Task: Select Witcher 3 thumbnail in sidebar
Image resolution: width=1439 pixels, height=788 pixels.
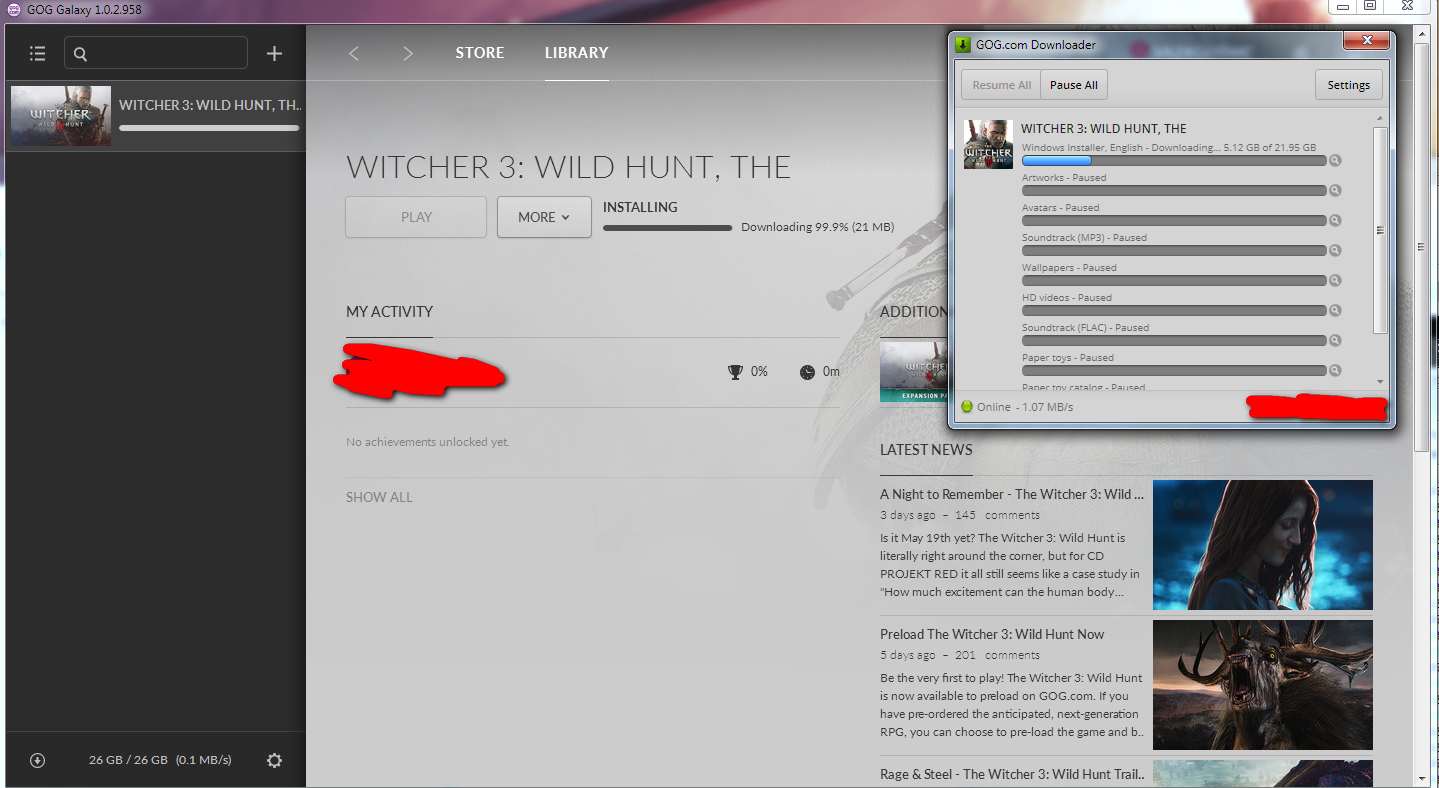Action: point(61,116)
